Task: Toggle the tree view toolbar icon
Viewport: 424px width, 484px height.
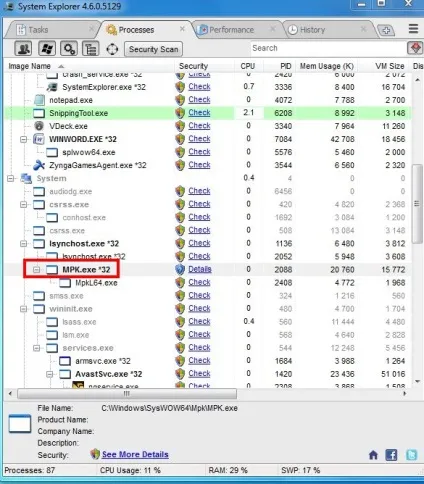Action: pyautogui.click(x=91, y=49)
